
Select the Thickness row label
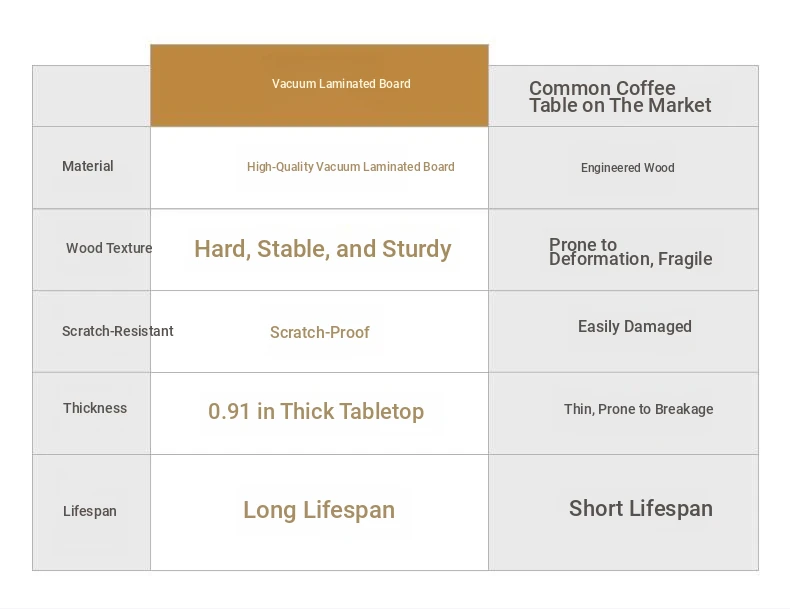(x=95, y=408)
